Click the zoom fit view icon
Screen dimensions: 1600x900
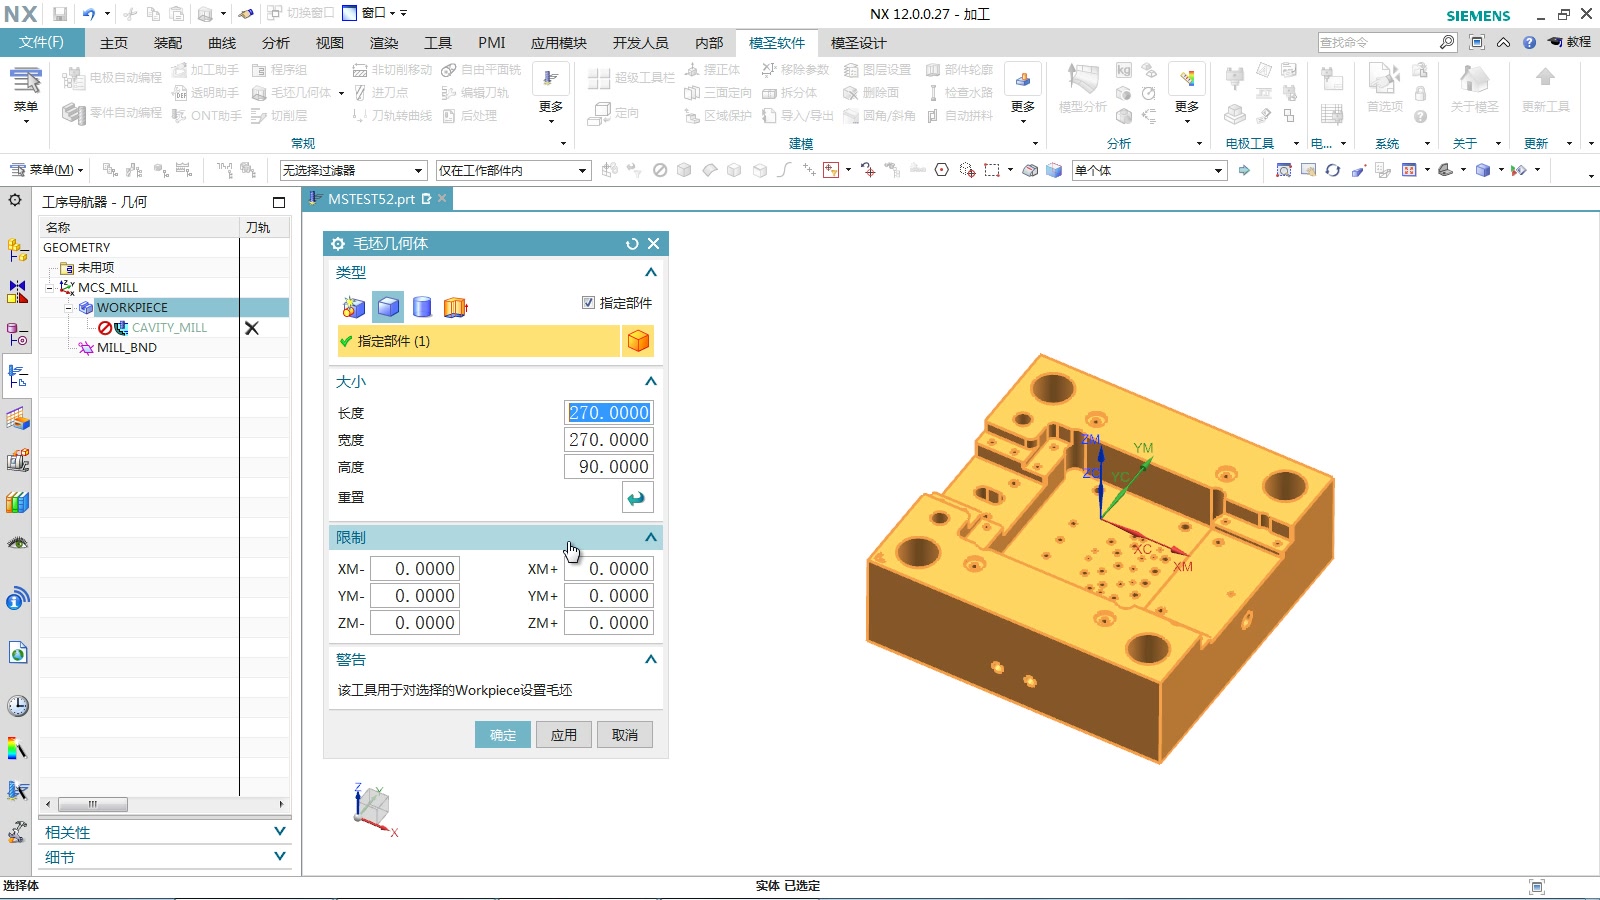[x=1283, y=170]
